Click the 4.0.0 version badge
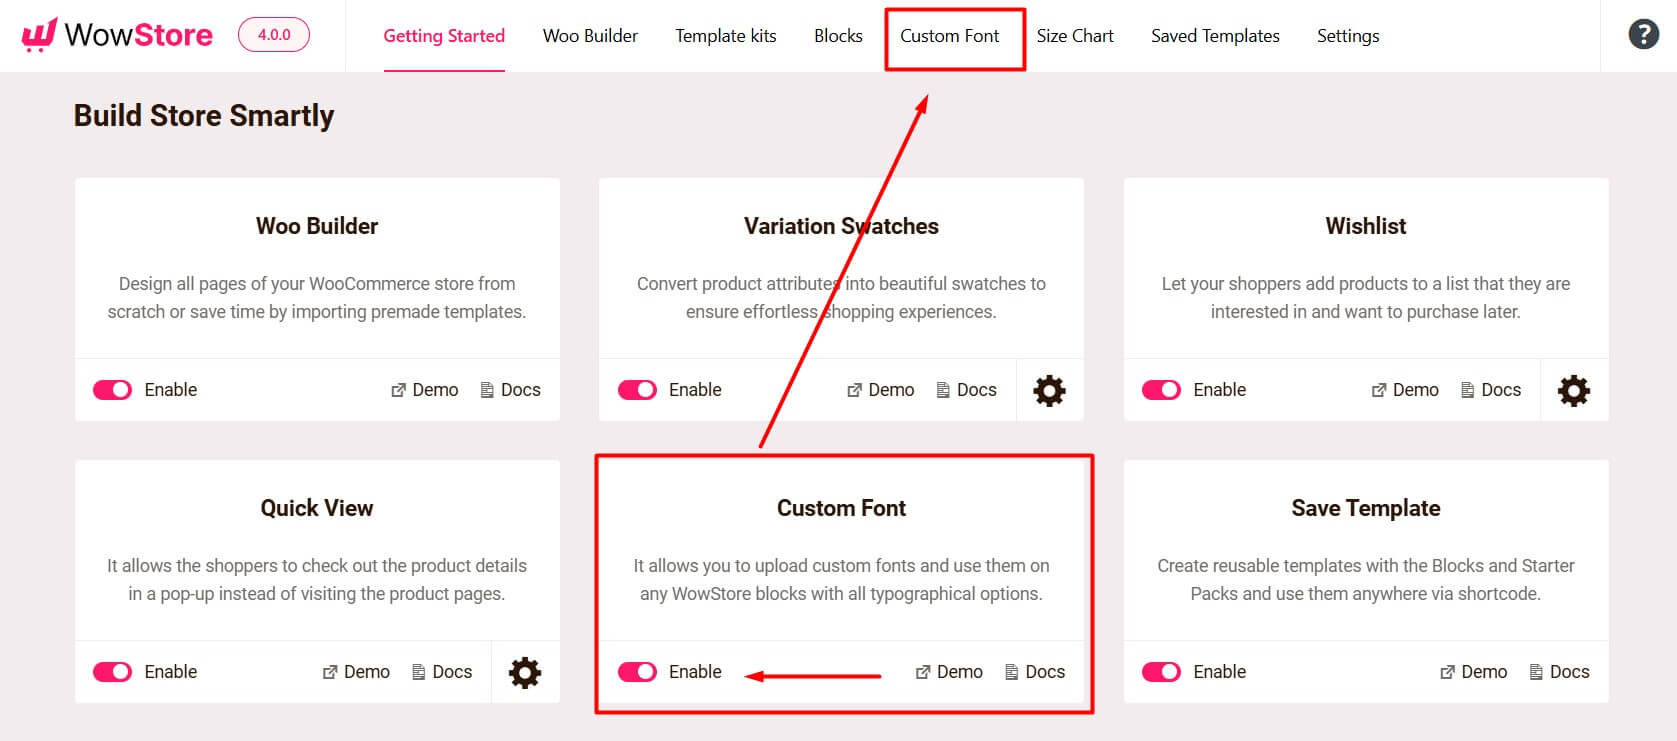The height and width of the screenshot is (741, 1677). click(x=273, y=33)
